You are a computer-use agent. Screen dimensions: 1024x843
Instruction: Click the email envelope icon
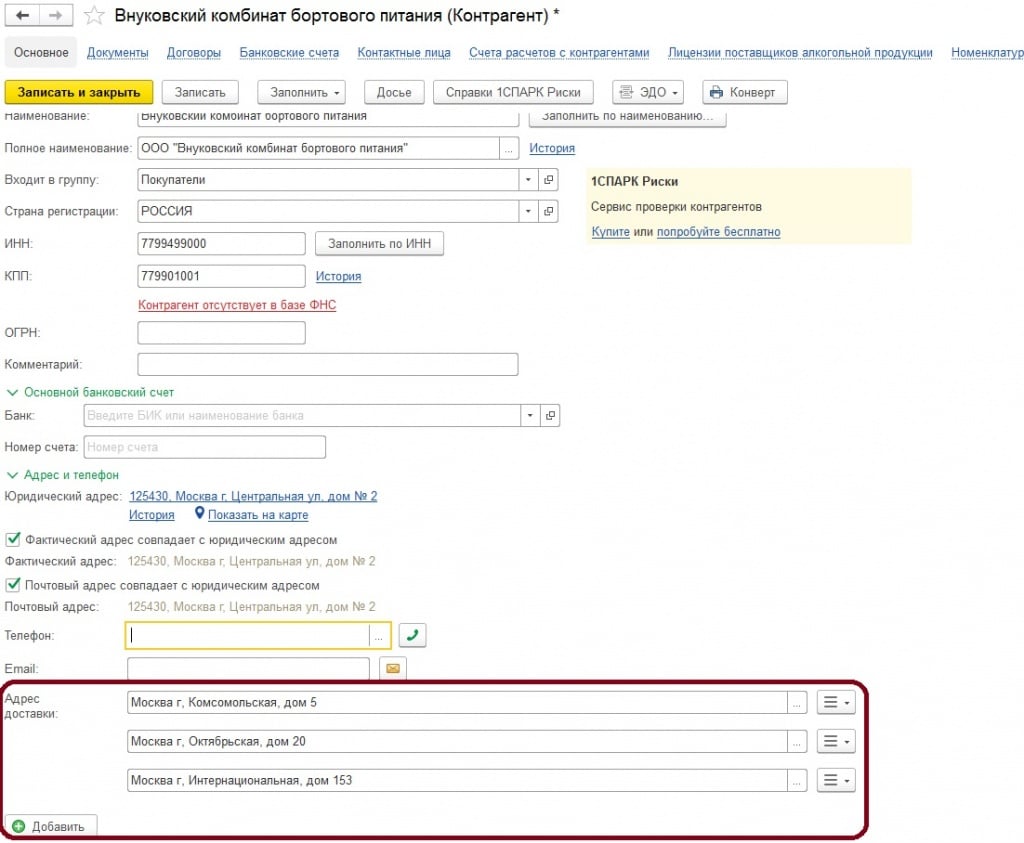pos(392,669)
